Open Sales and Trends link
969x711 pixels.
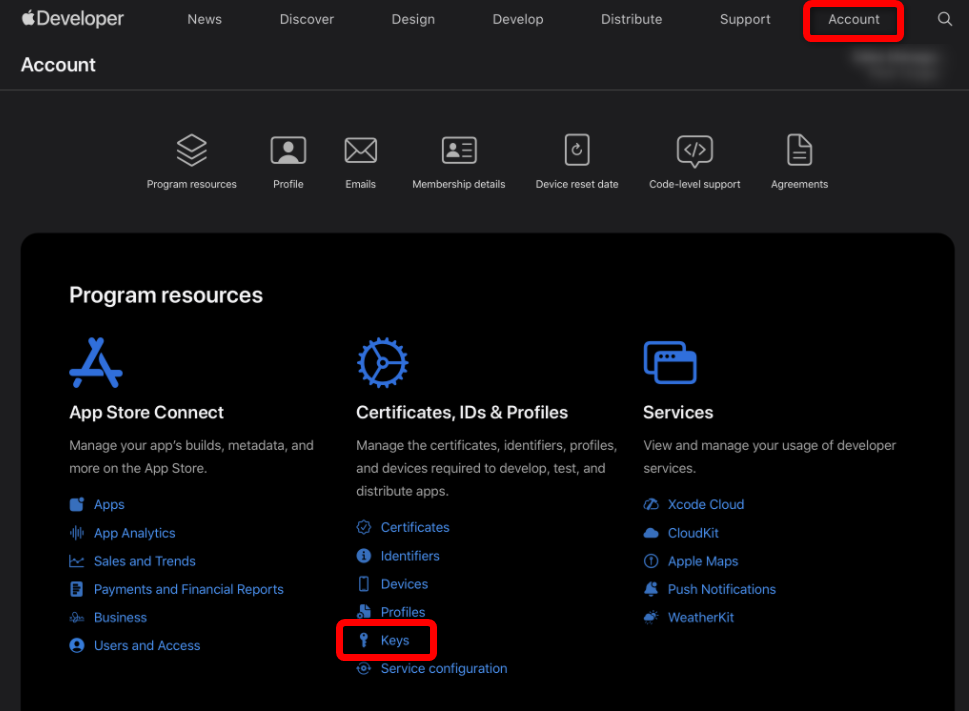(x=145, y=561)
